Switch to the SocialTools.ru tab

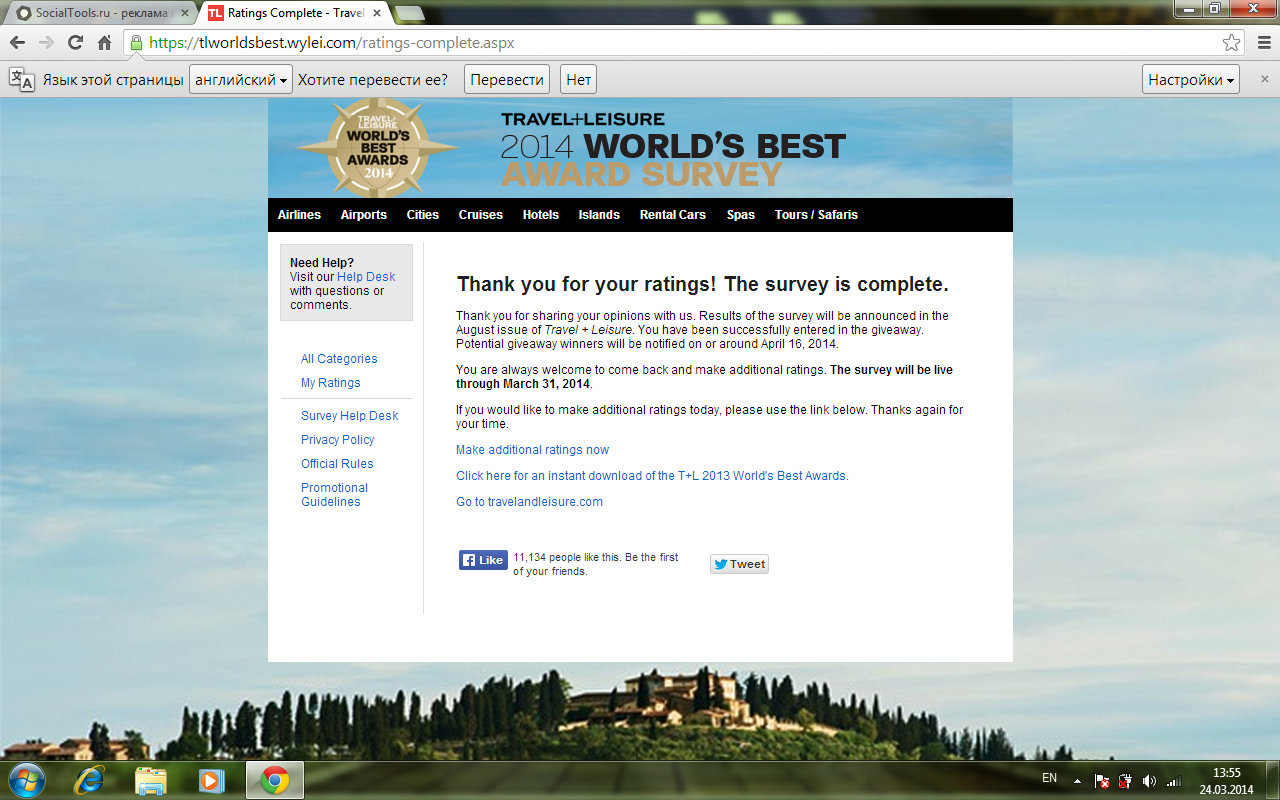click(x=101, y=13)
